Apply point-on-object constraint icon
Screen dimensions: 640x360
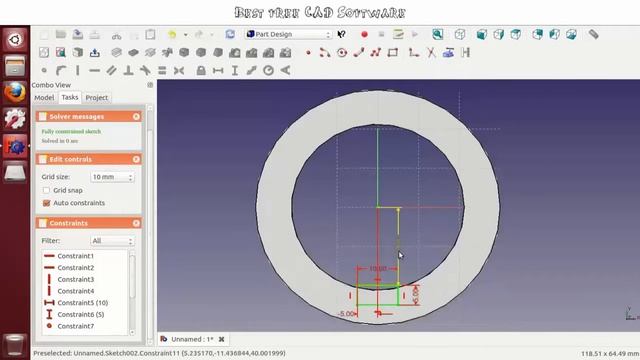click(x=61, y=71)
